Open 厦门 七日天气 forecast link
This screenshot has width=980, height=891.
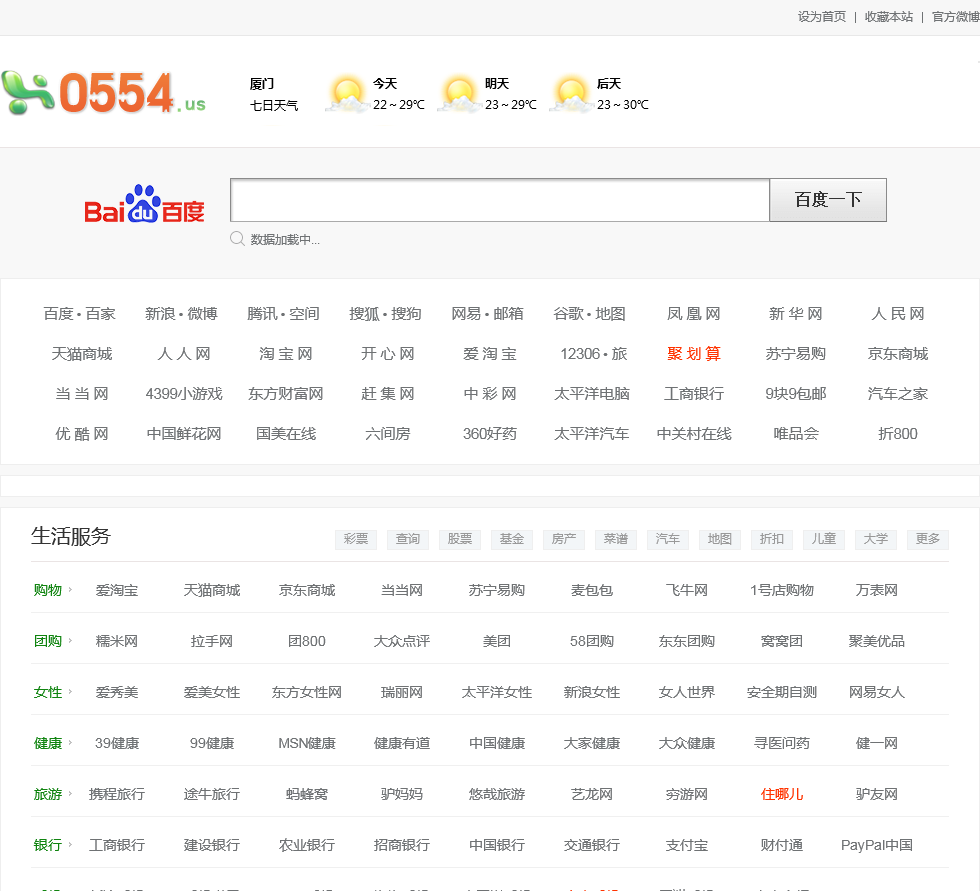(x=274, y=94)
